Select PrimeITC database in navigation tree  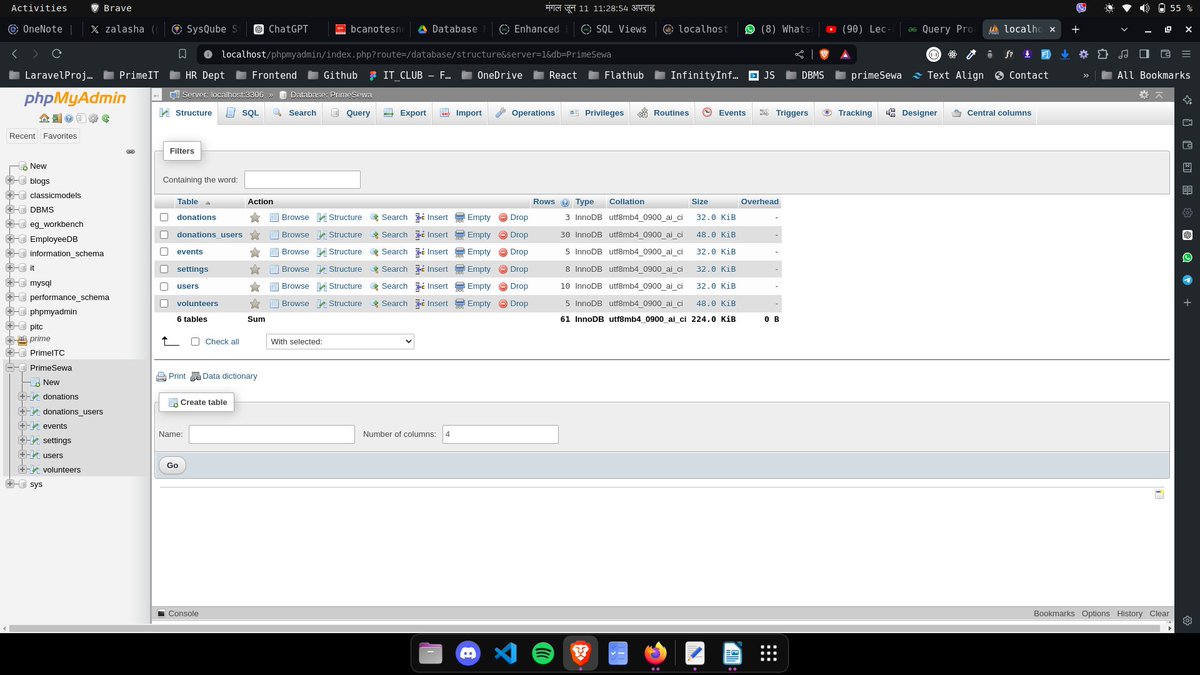point(47,353)
